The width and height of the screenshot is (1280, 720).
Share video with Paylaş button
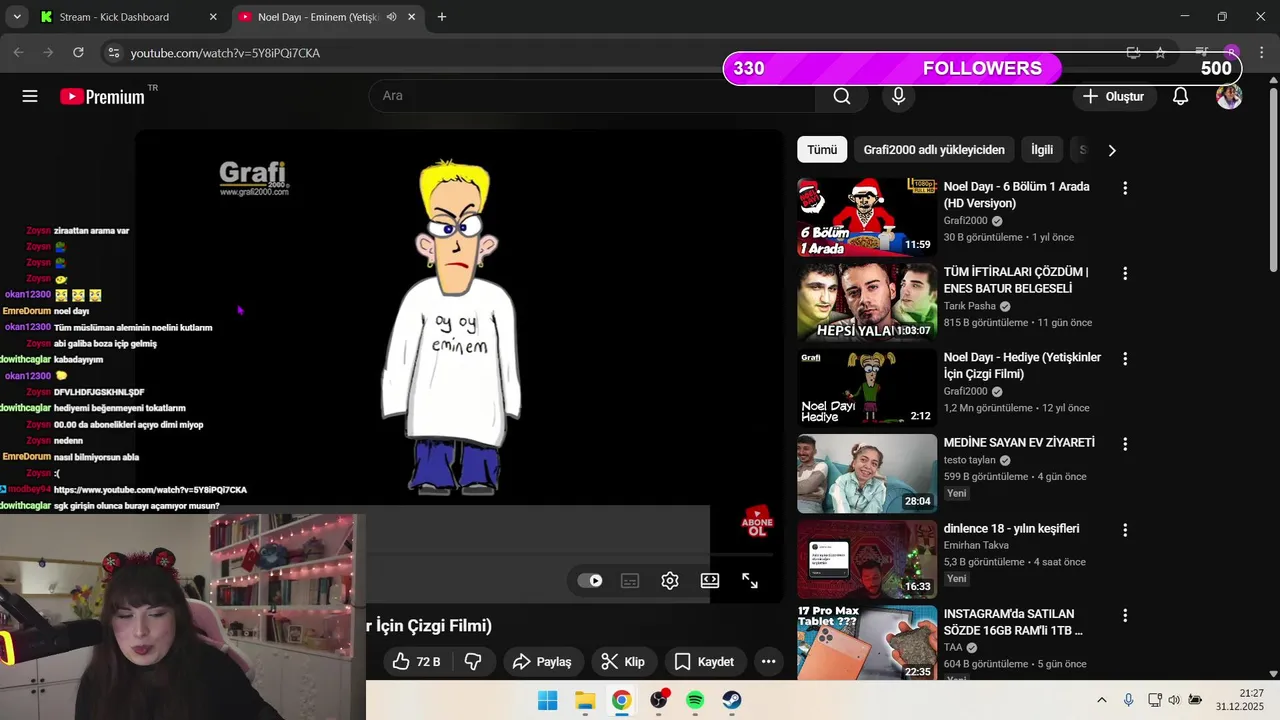[x=542, y=661]
